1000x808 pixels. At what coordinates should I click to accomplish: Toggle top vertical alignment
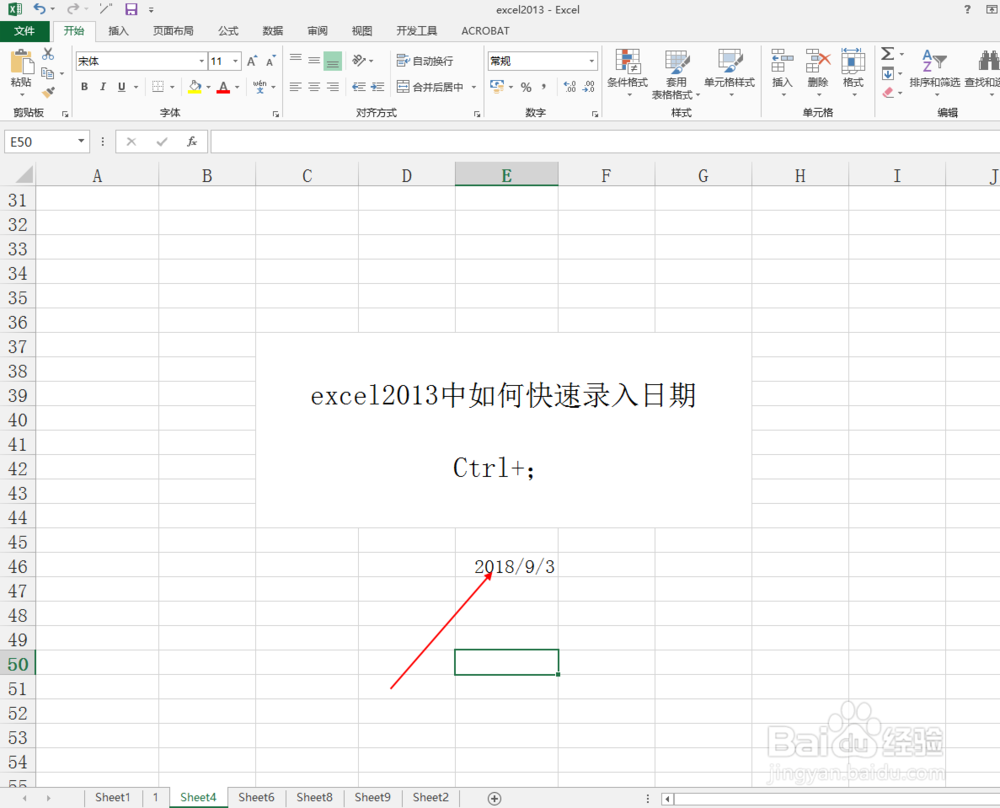point(295,60)
